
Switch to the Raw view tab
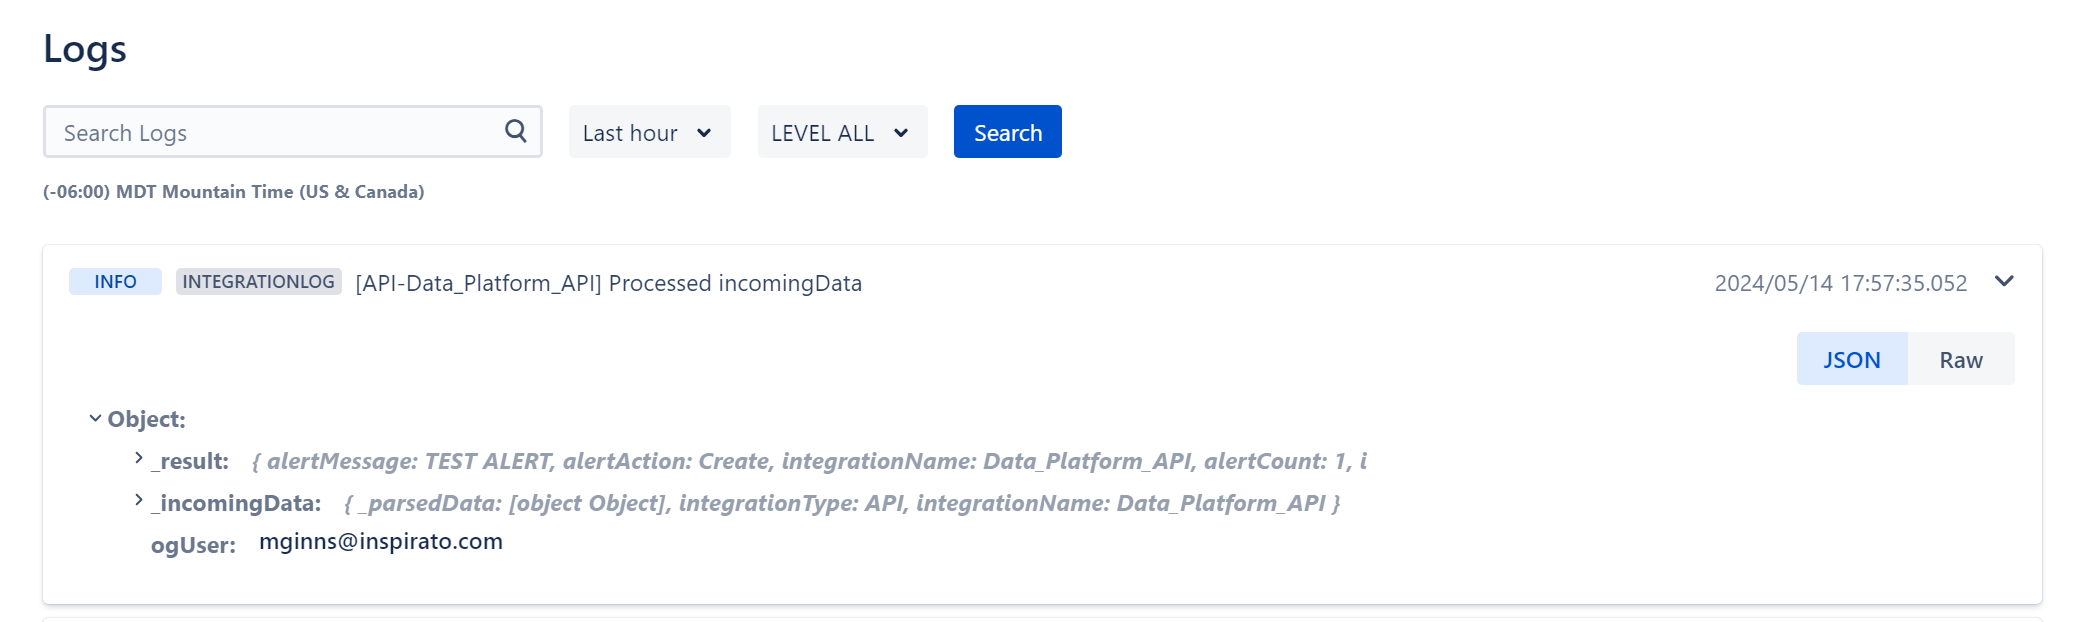click(x=1961, y=359)
